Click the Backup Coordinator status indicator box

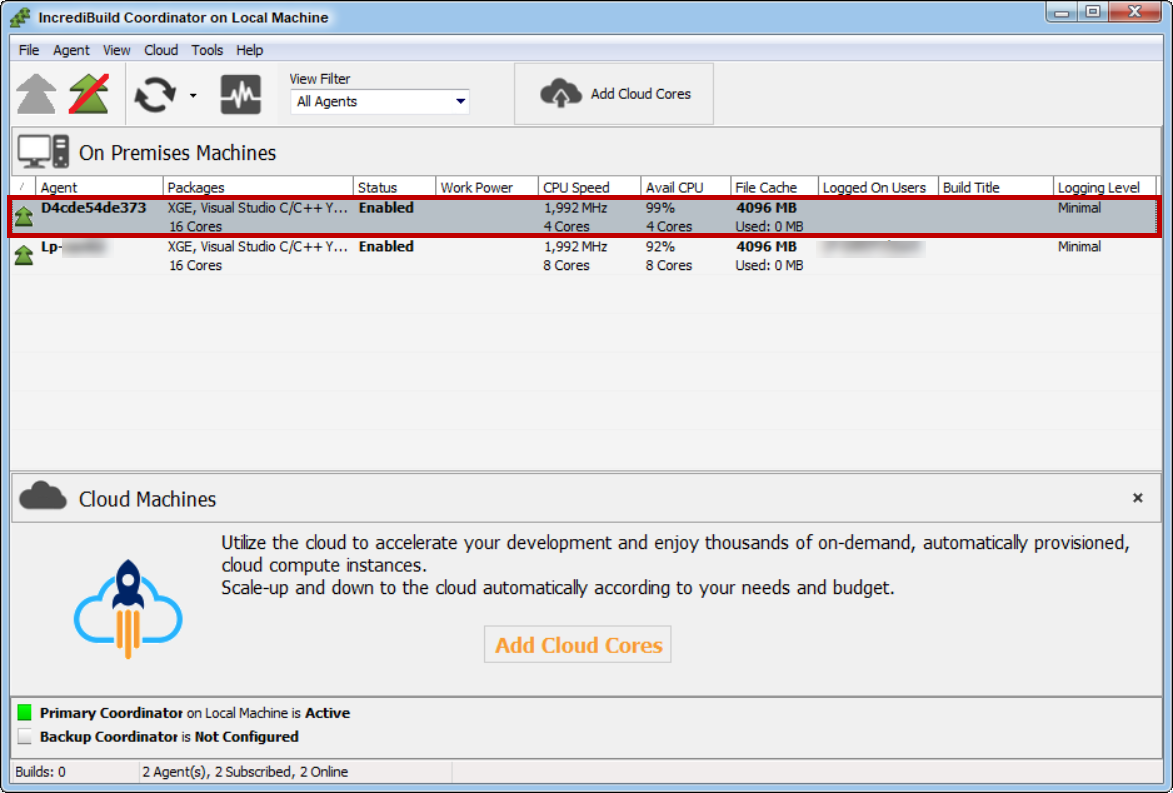point(25,737)
